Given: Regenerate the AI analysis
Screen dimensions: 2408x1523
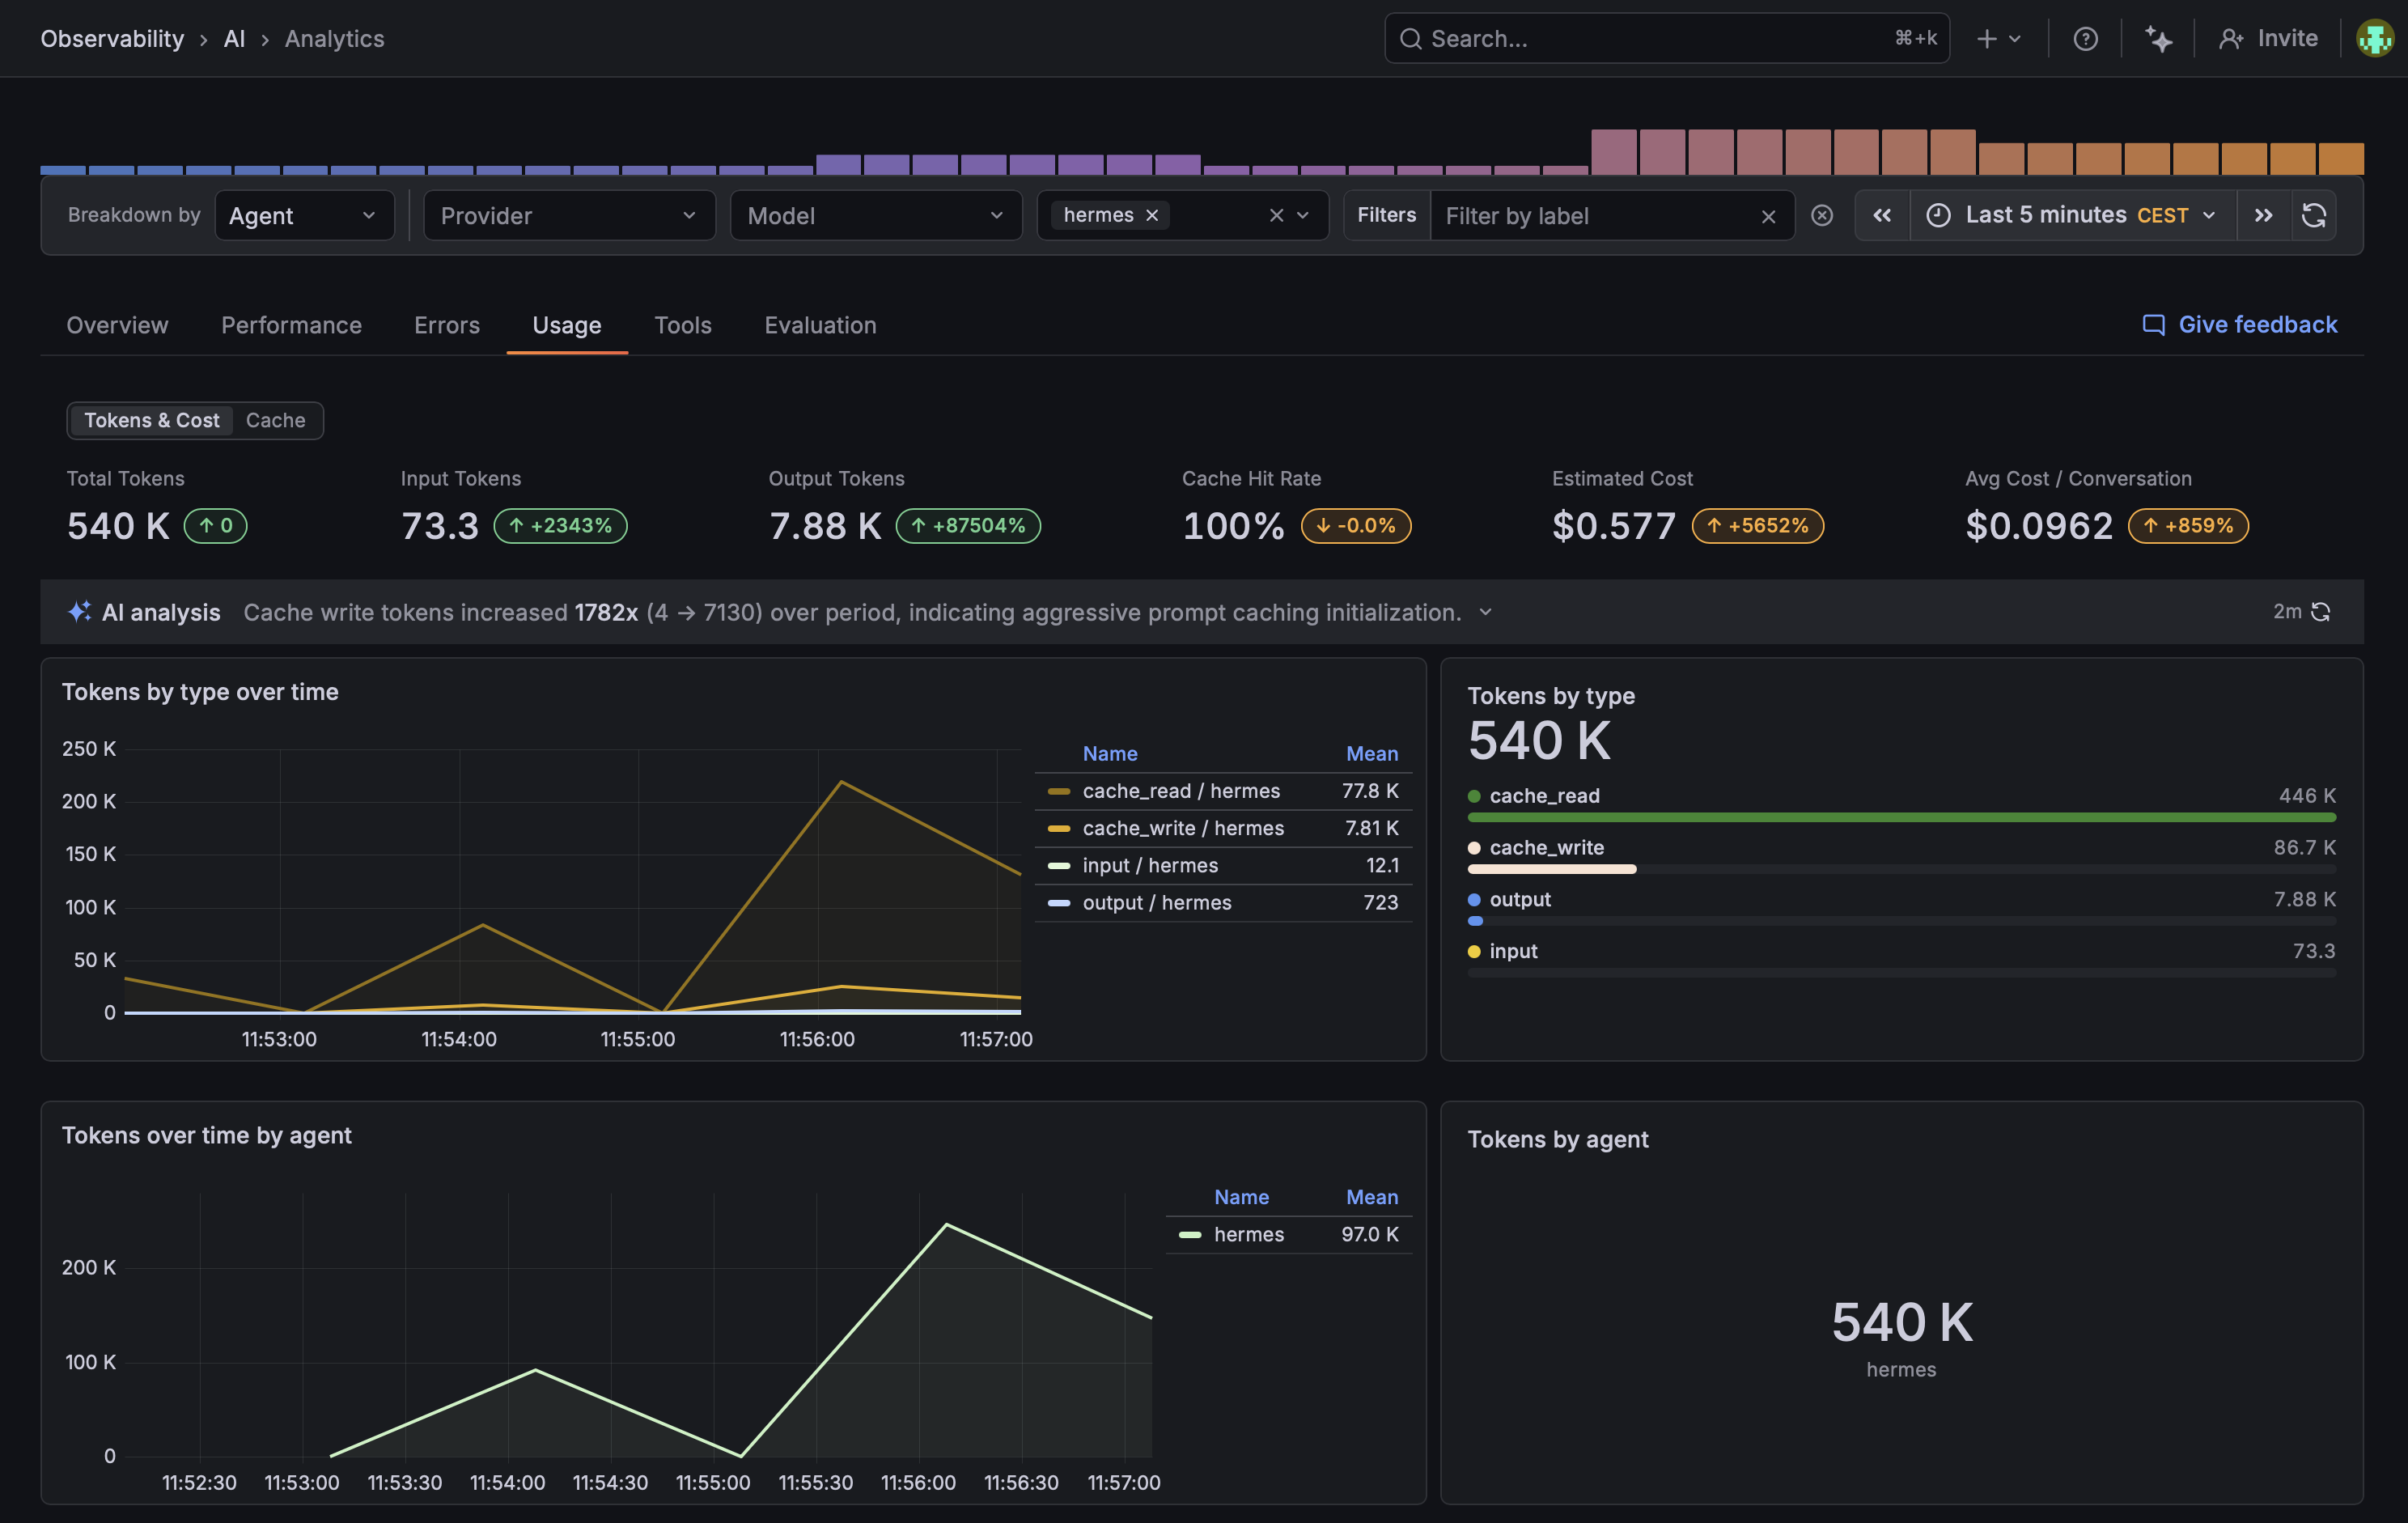Looking at the screenshot, I should (2321, 612).
